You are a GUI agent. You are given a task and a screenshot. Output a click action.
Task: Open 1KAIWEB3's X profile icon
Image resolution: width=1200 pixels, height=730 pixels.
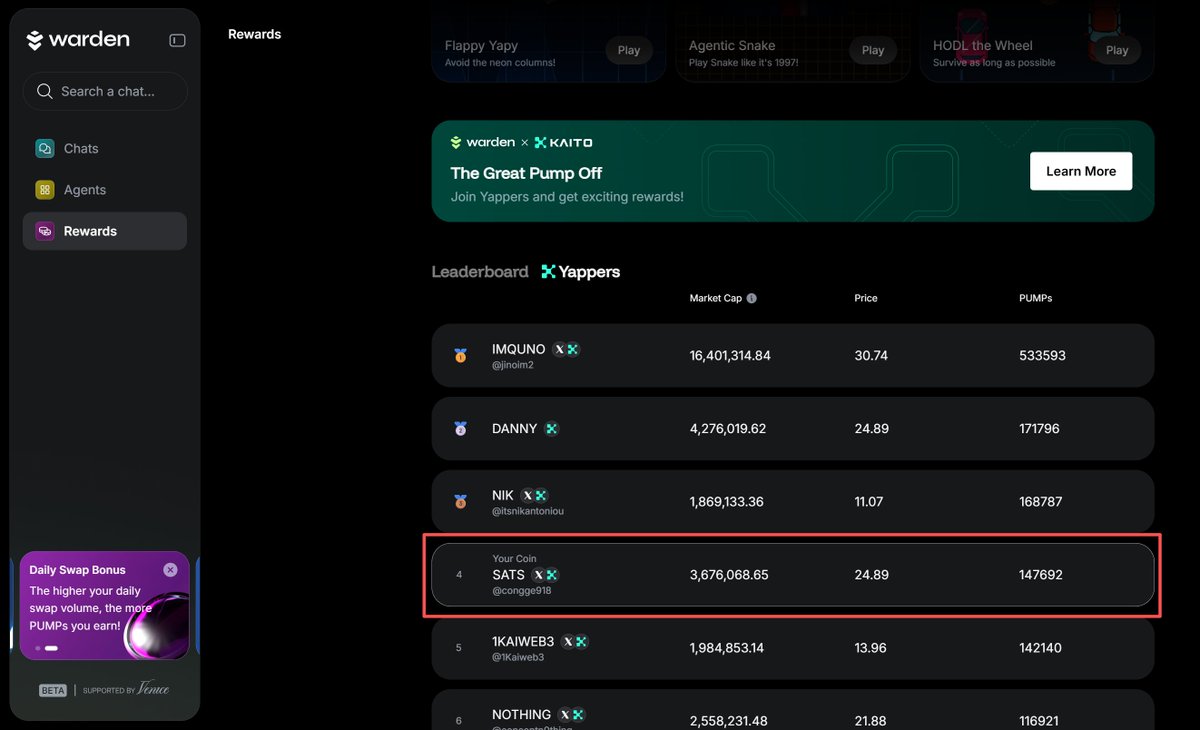click(x=569, y=641)
